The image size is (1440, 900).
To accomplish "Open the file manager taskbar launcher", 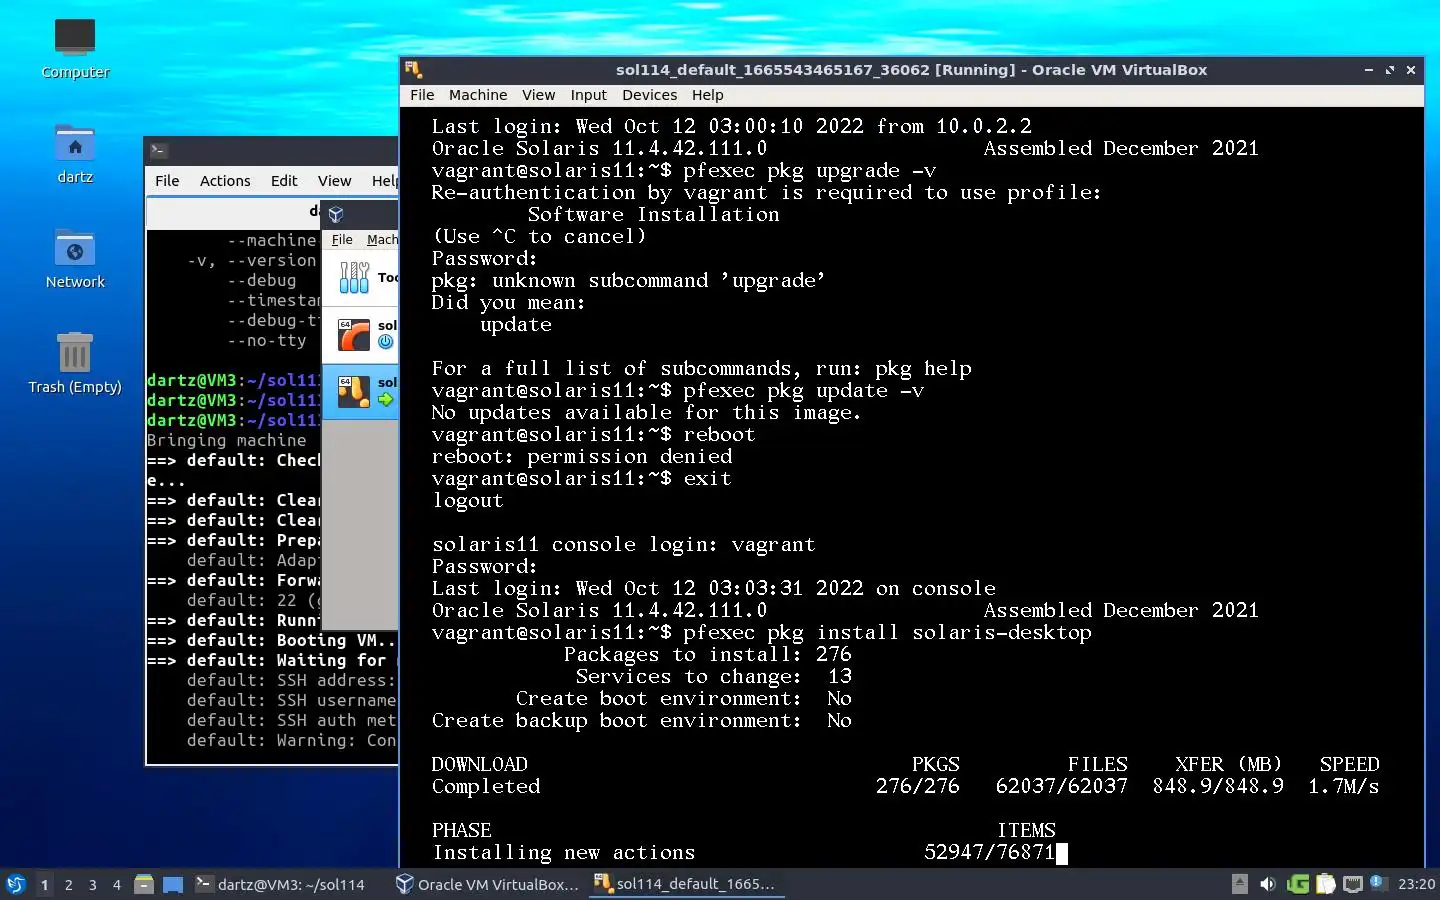I will 144,884.
